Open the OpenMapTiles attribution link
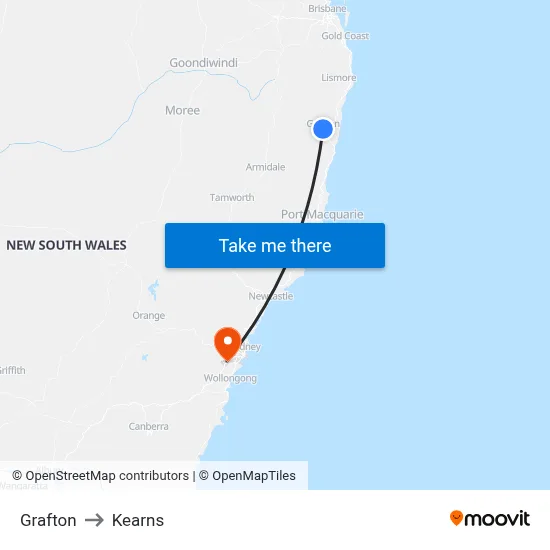 point(247,476)
